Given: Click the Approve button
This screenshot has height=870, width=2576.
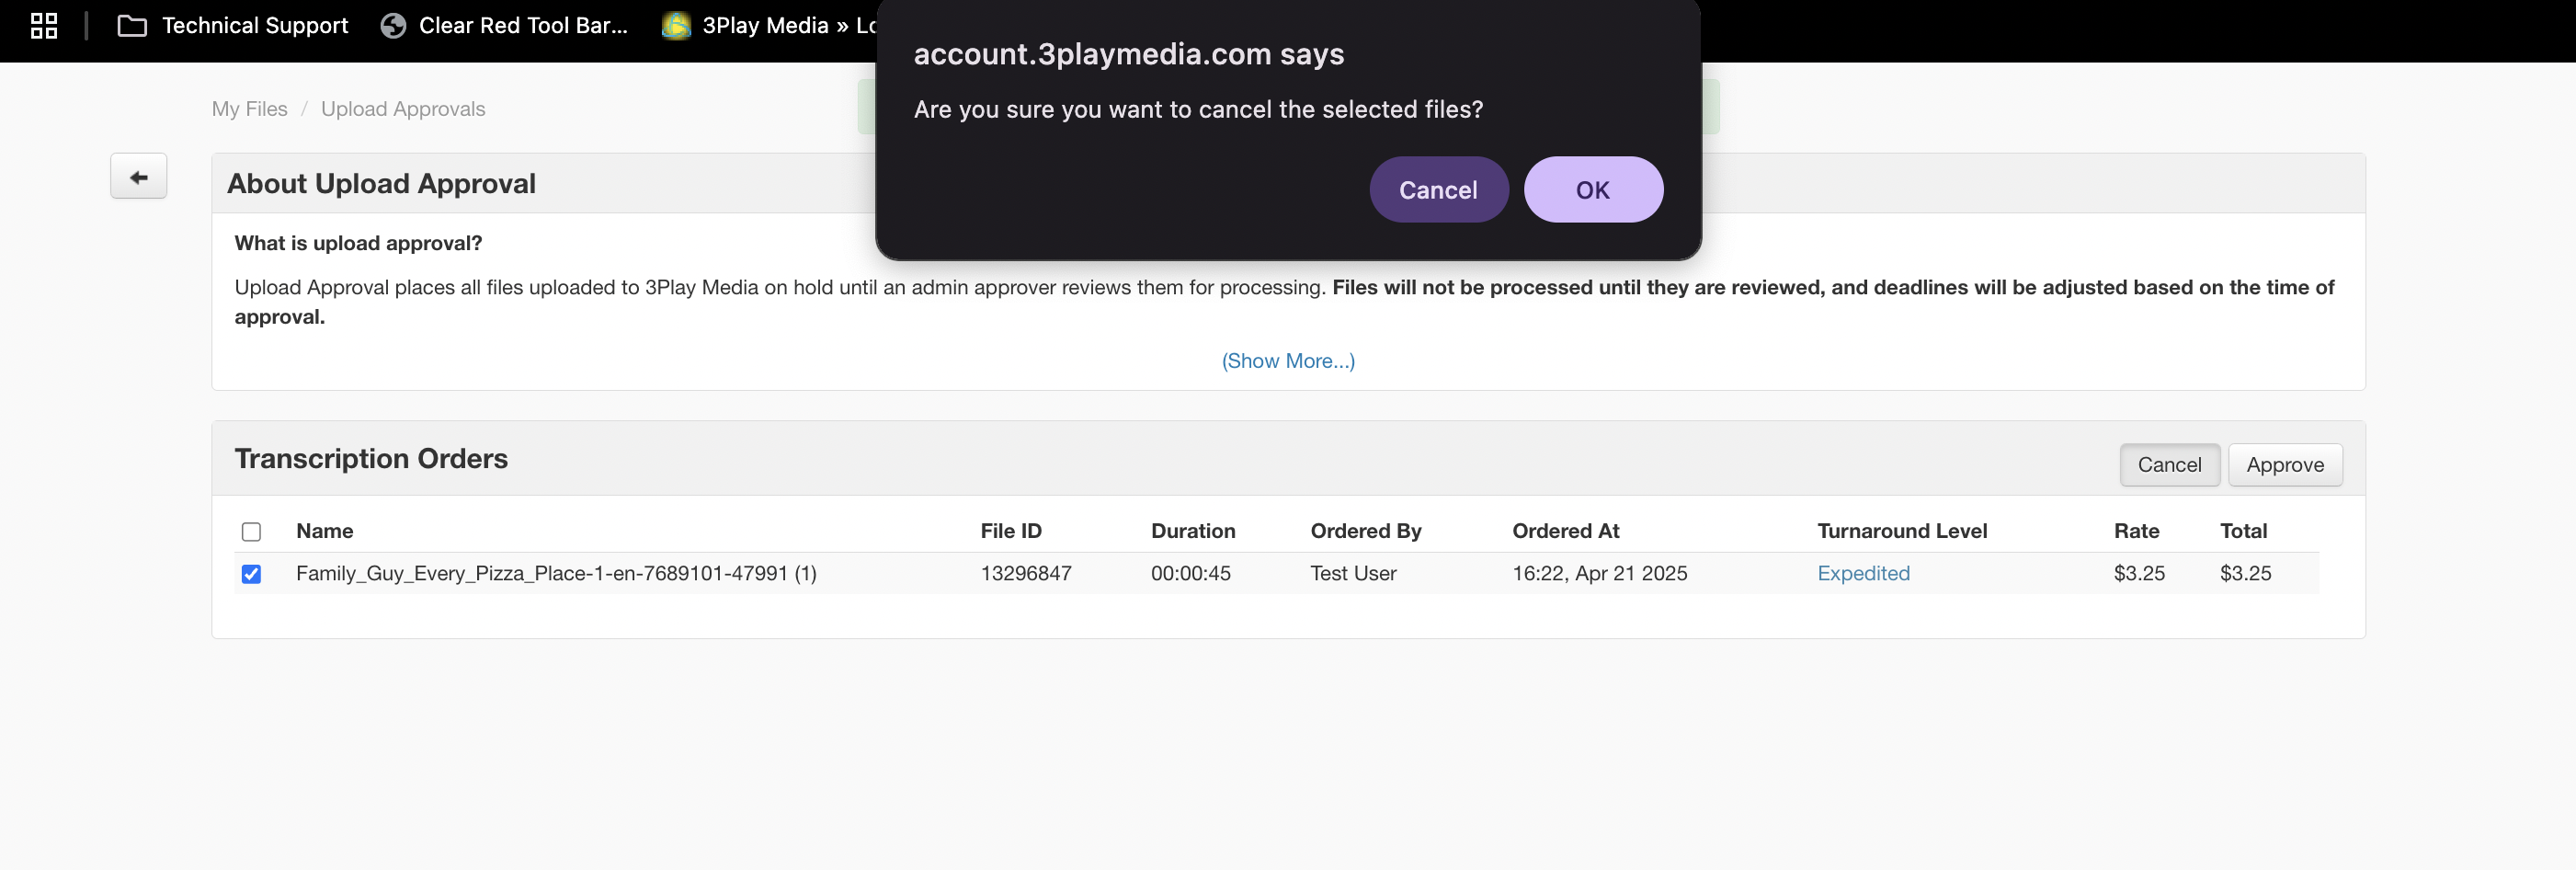Looking at the screenshot, I should click(2285, 465).
